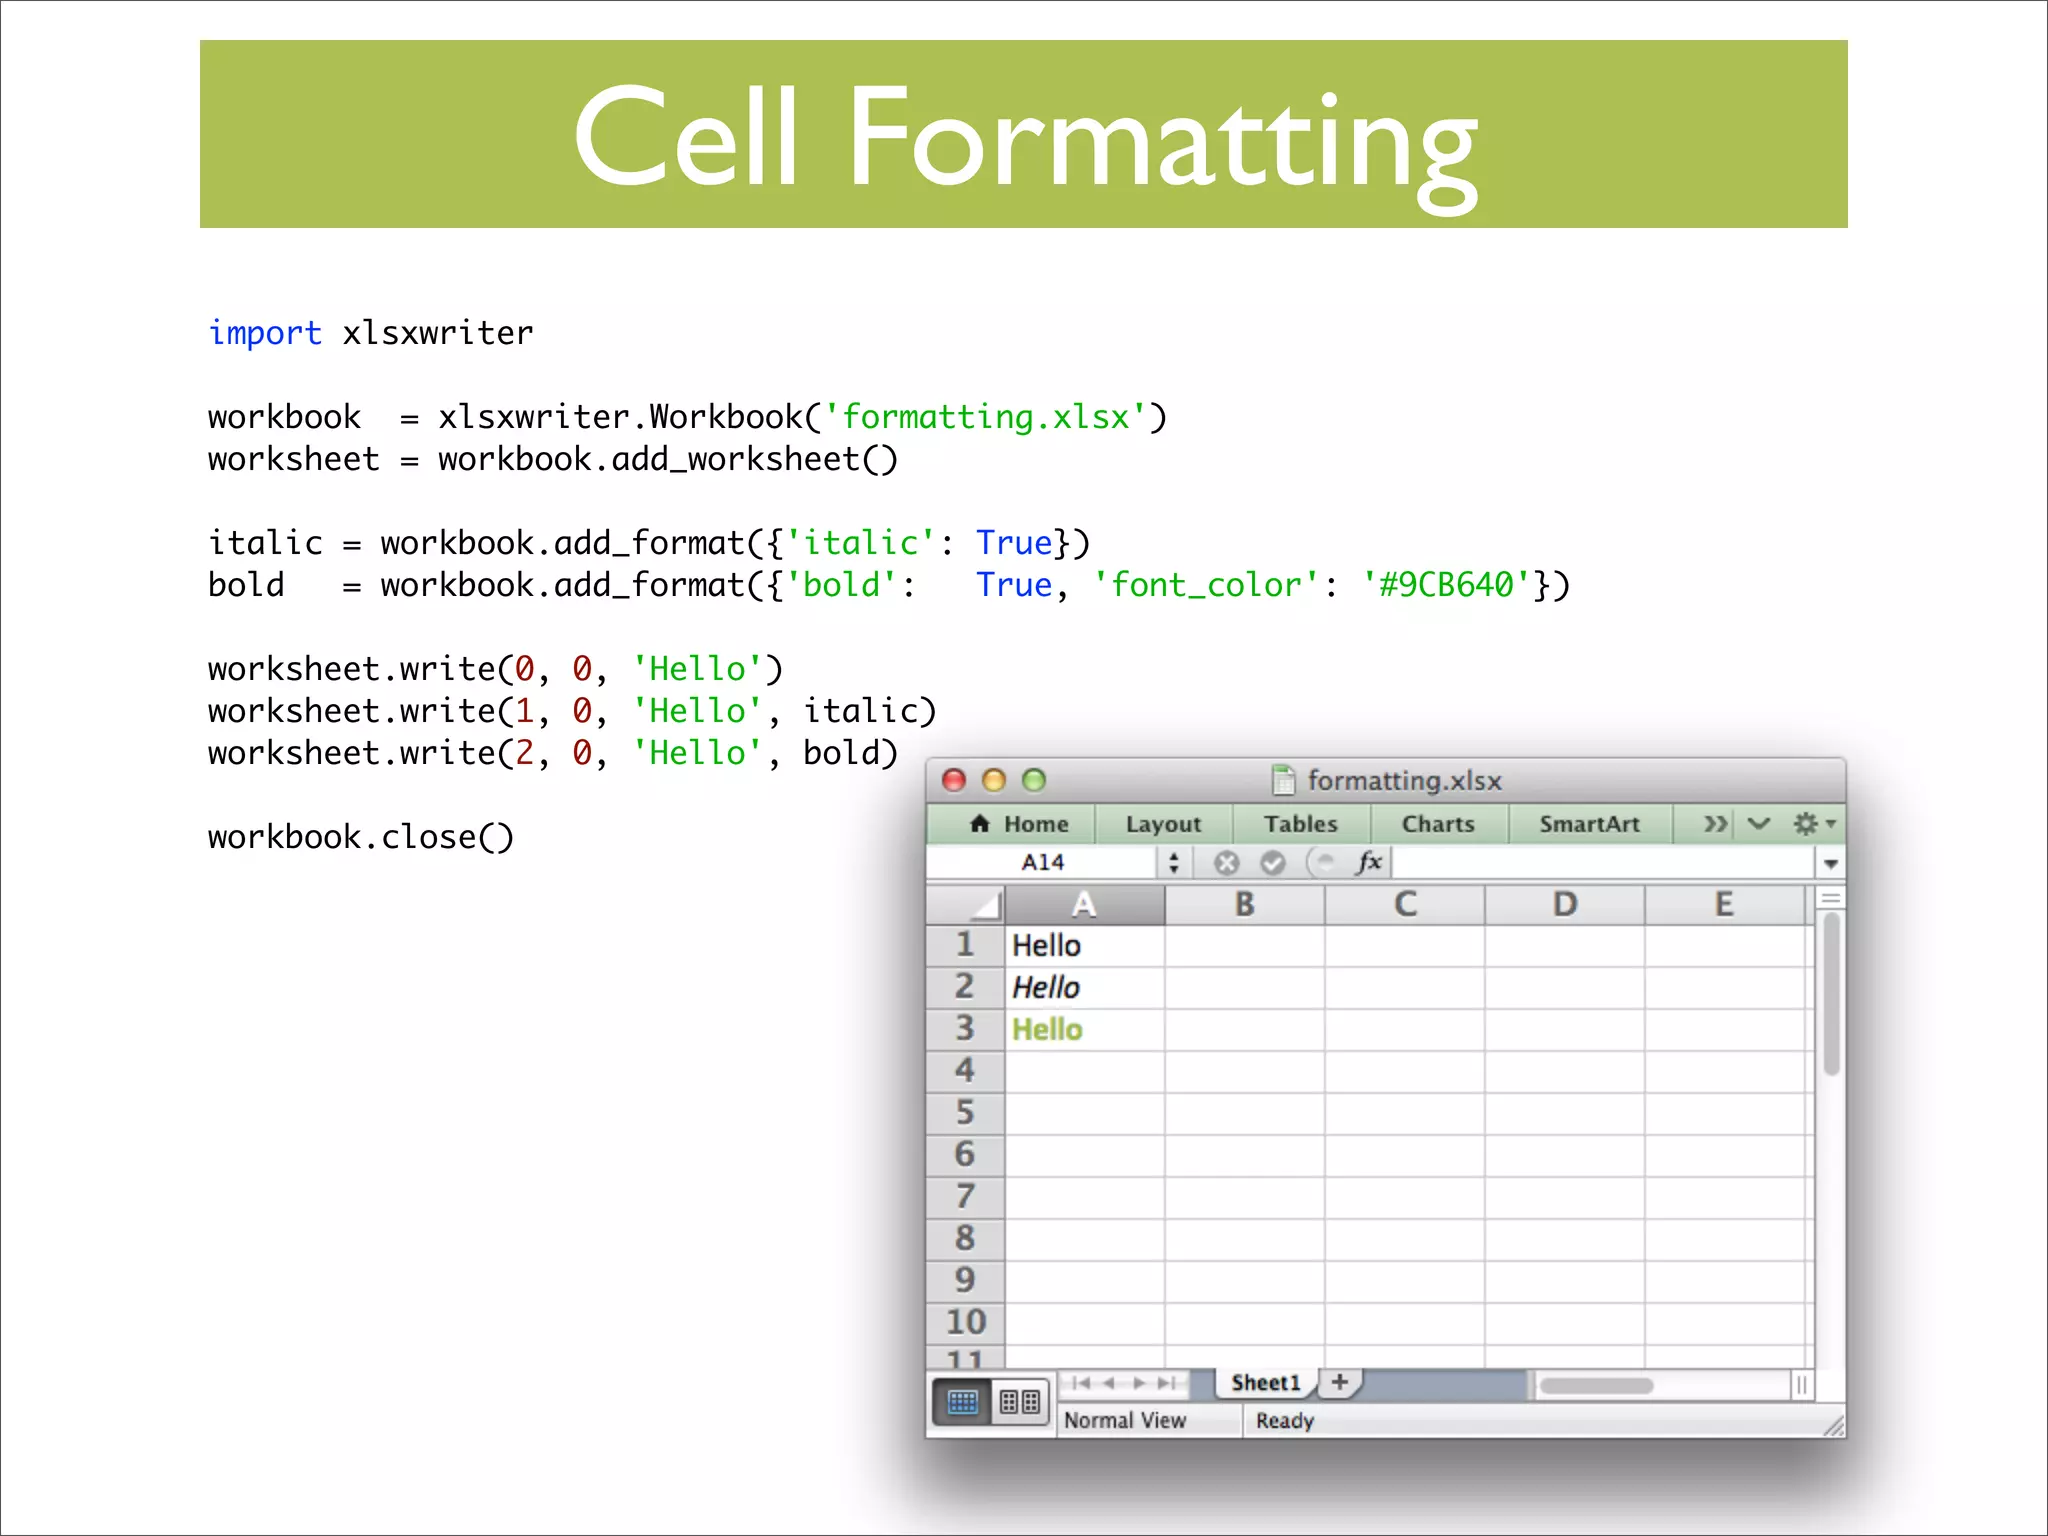Viewport: 2048px width, 1536px height.
Task: Select row 2 header
Action: tap(966, 987)
